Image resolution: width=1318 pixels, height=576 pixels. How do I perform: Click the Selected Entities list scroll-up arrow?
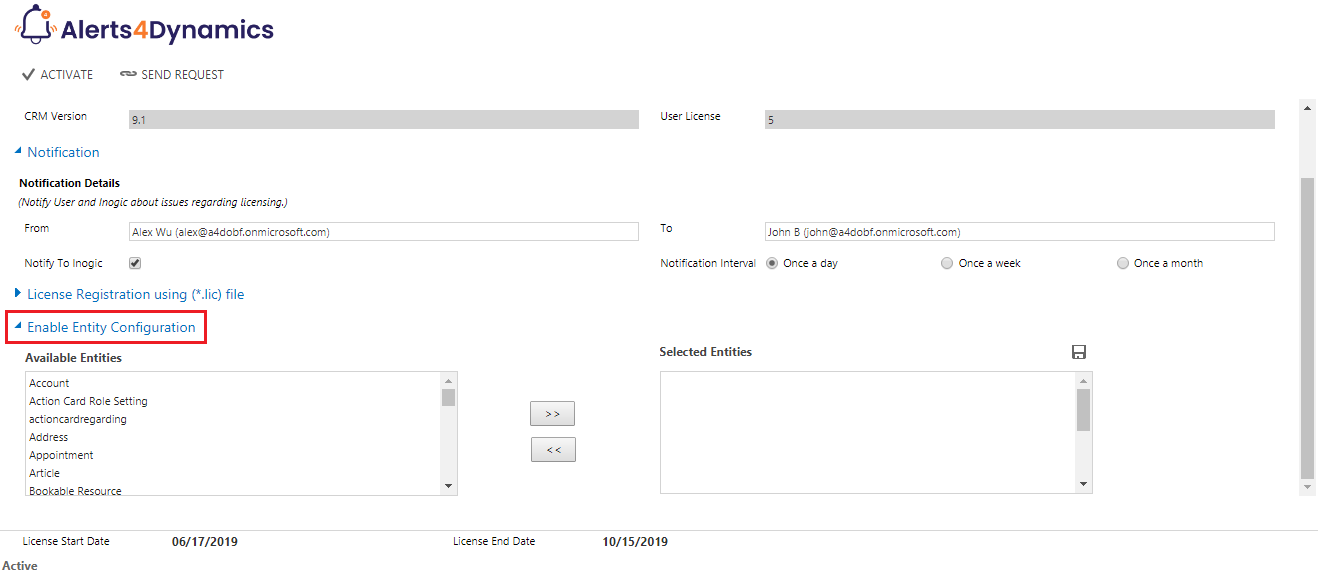[1083, 381]
